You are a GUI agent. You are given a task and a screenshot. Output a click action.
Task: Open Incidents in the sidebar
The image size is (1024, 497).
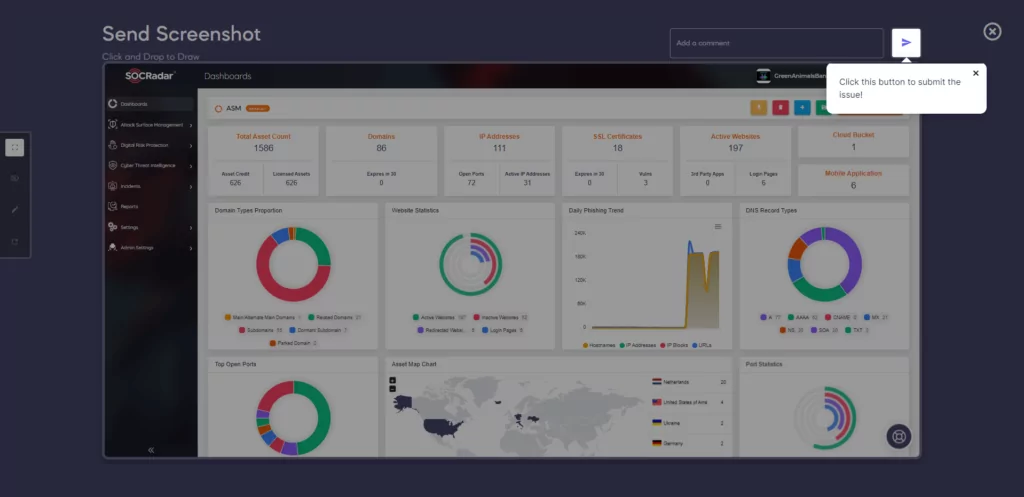pyautogui.click(x=151, y=186)
